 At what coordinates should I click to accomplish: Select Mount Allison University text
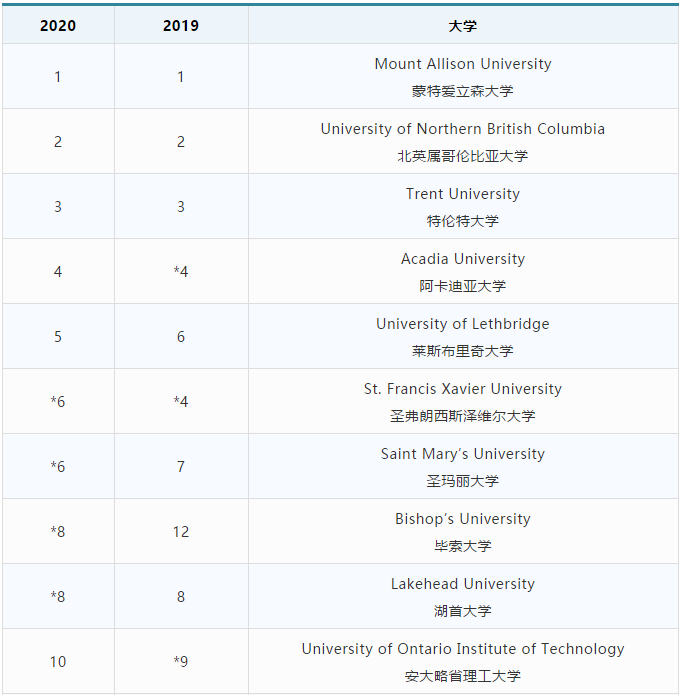(x=463, y=64)
